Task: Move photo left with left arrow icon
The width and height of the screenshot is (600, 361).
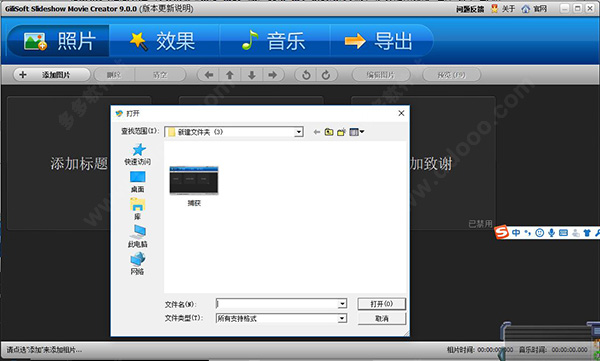Action: [x=209, y=75]
